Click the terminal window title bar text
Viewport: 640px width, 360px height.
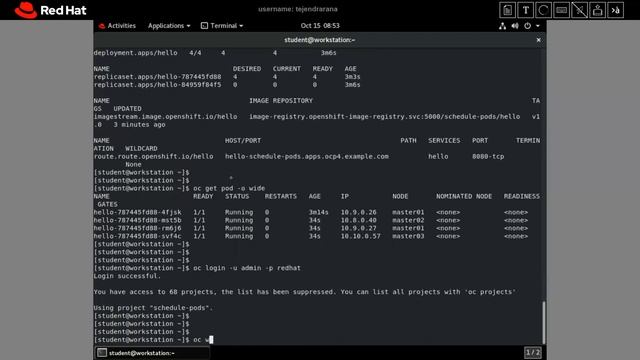click(320, 40)
